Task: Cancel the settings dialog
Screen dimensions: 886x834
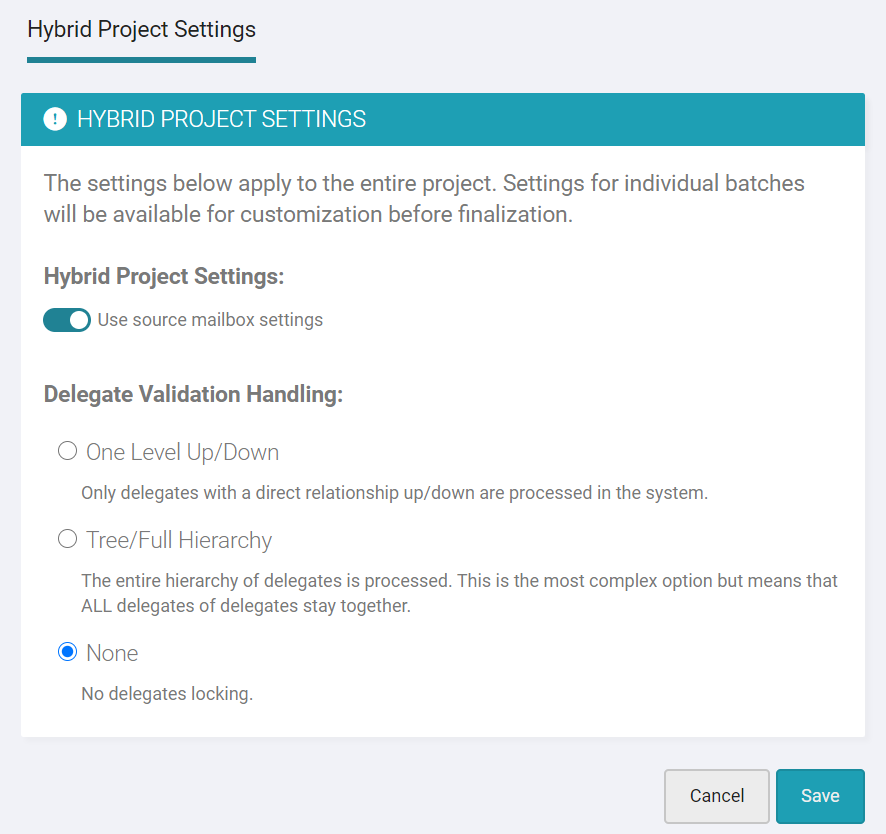Action: click(x=716, y=796)
